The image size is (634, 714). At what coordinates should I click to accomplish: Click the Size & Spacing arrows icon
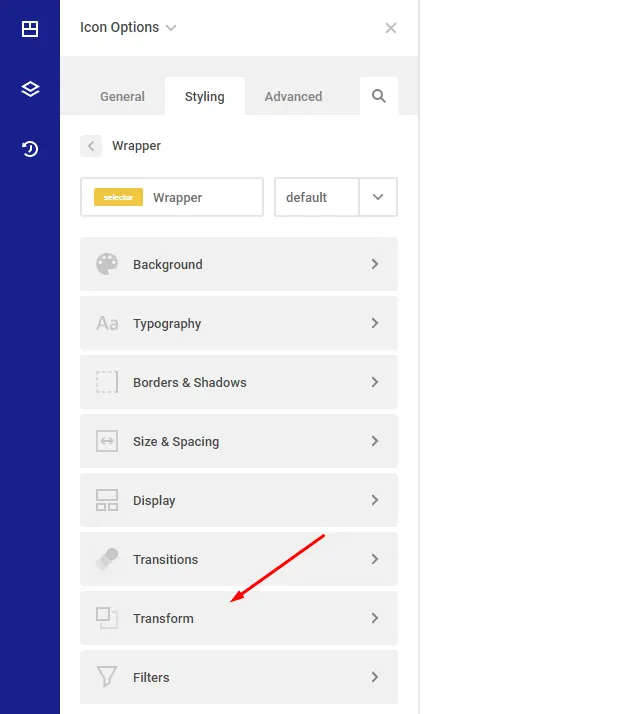pyautogui.click(x=107, y=441)
